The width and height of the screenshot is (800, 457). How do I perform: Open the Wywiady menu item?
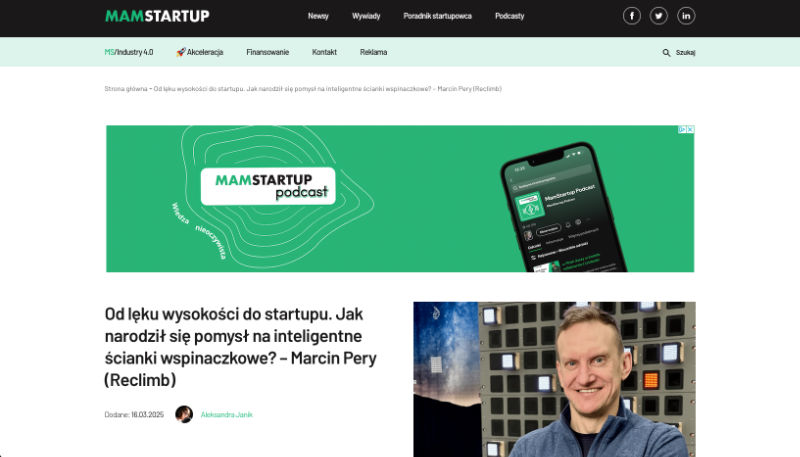click(366, 16)
